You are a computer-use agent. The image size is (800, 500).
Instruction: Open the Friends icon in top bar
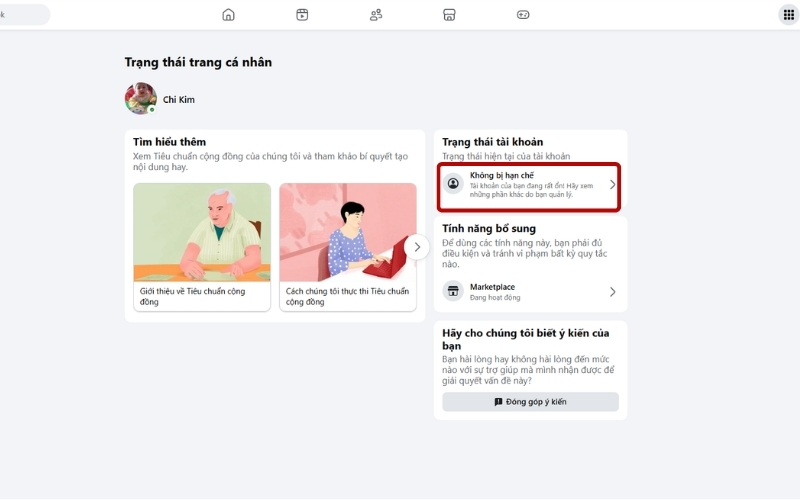coord(376,15)
